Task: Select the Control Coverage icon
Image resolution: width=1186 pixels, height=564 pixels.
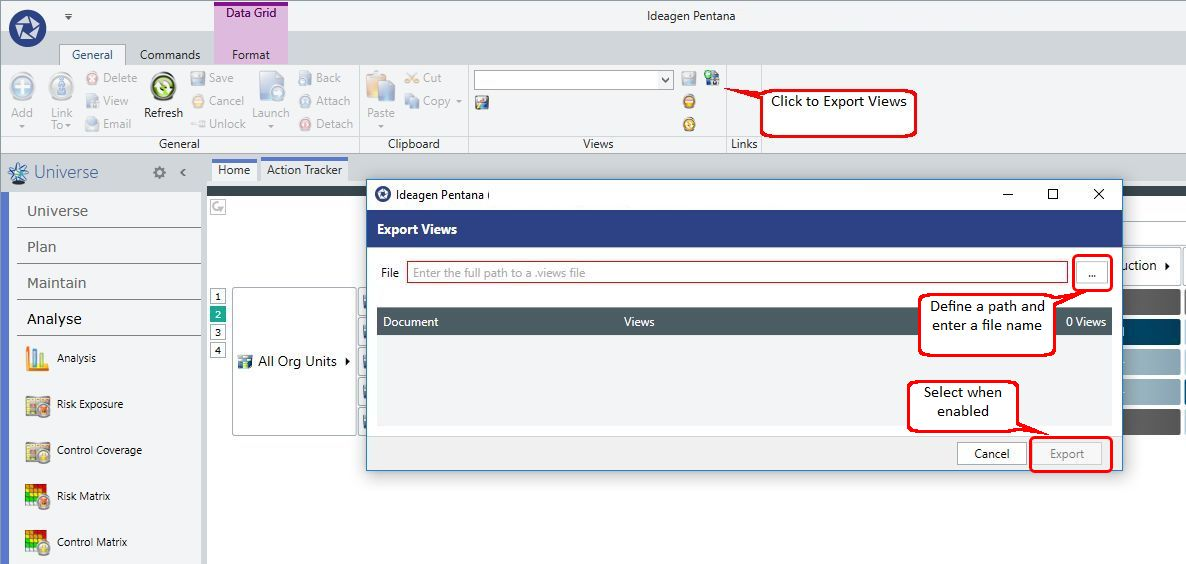Action: [x=37, y=451]
